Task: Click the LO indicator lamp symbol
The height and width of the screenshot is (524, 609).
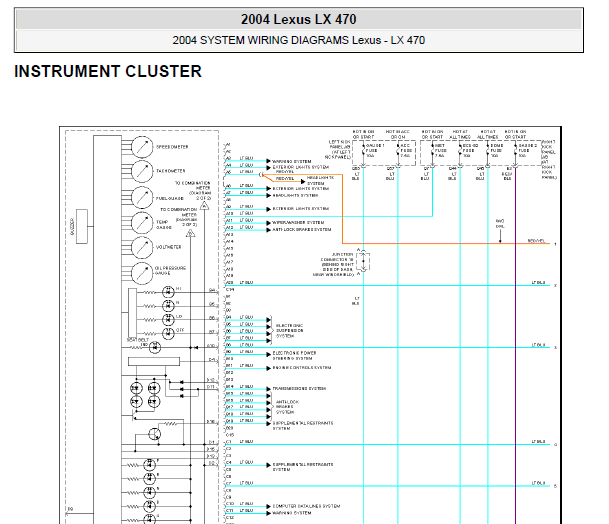Action: point(168,320)
